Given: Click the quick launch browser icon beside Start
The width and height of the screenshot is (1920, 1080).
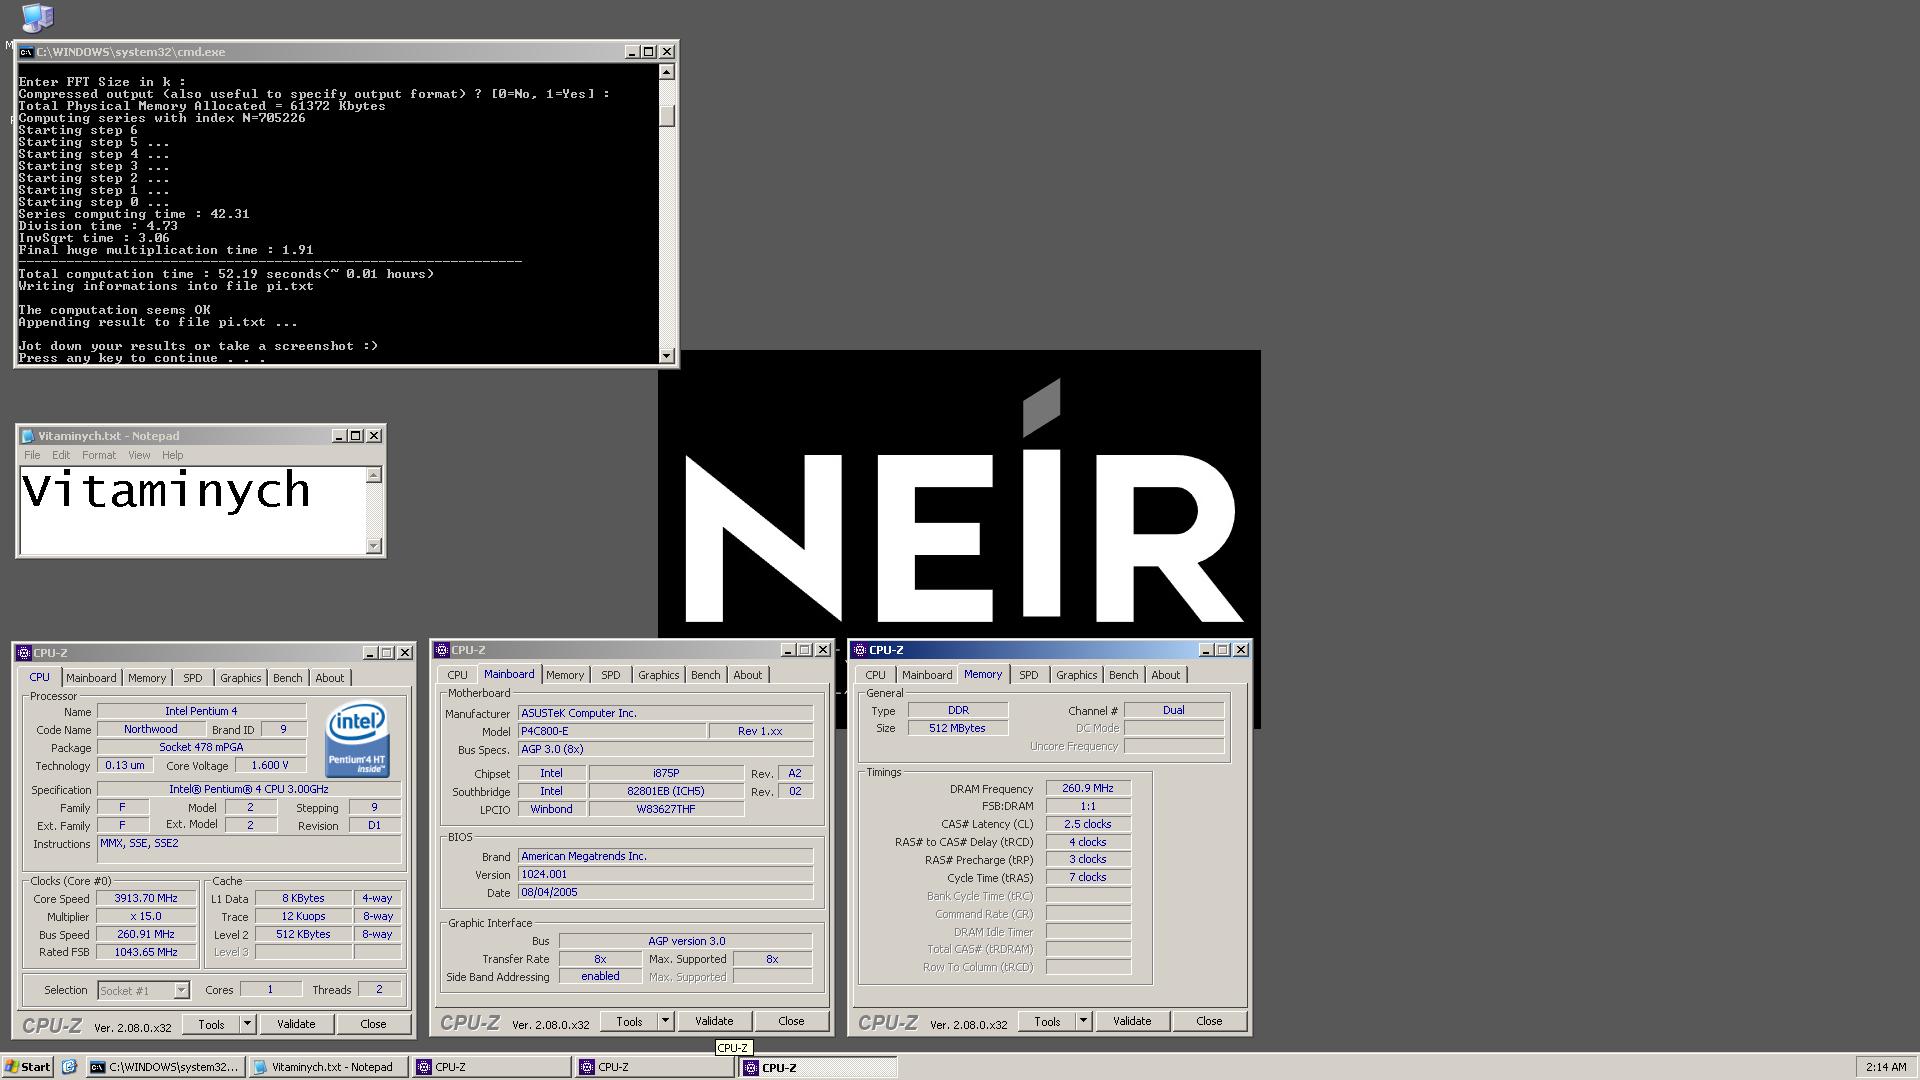Looking at the screenshot, I should (x=69, y=1067).
